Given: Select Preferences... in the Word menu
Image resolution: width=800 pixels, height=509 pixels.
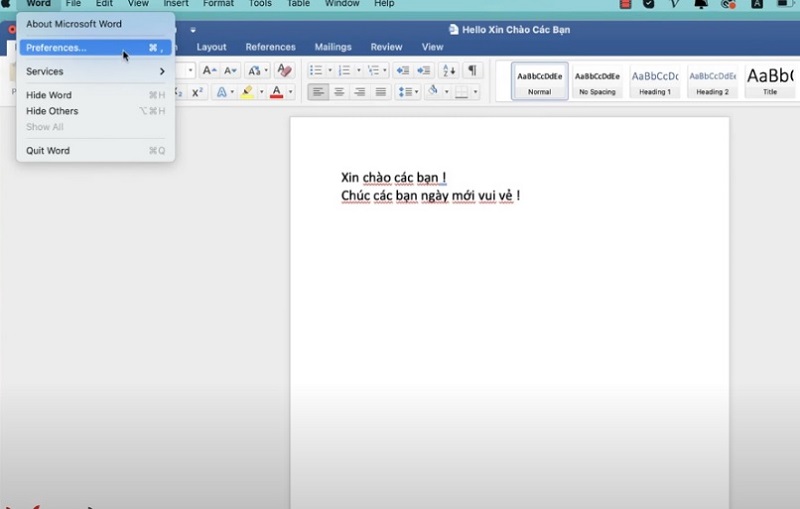Looking at the screenshot, I should (x=56, y=48).
